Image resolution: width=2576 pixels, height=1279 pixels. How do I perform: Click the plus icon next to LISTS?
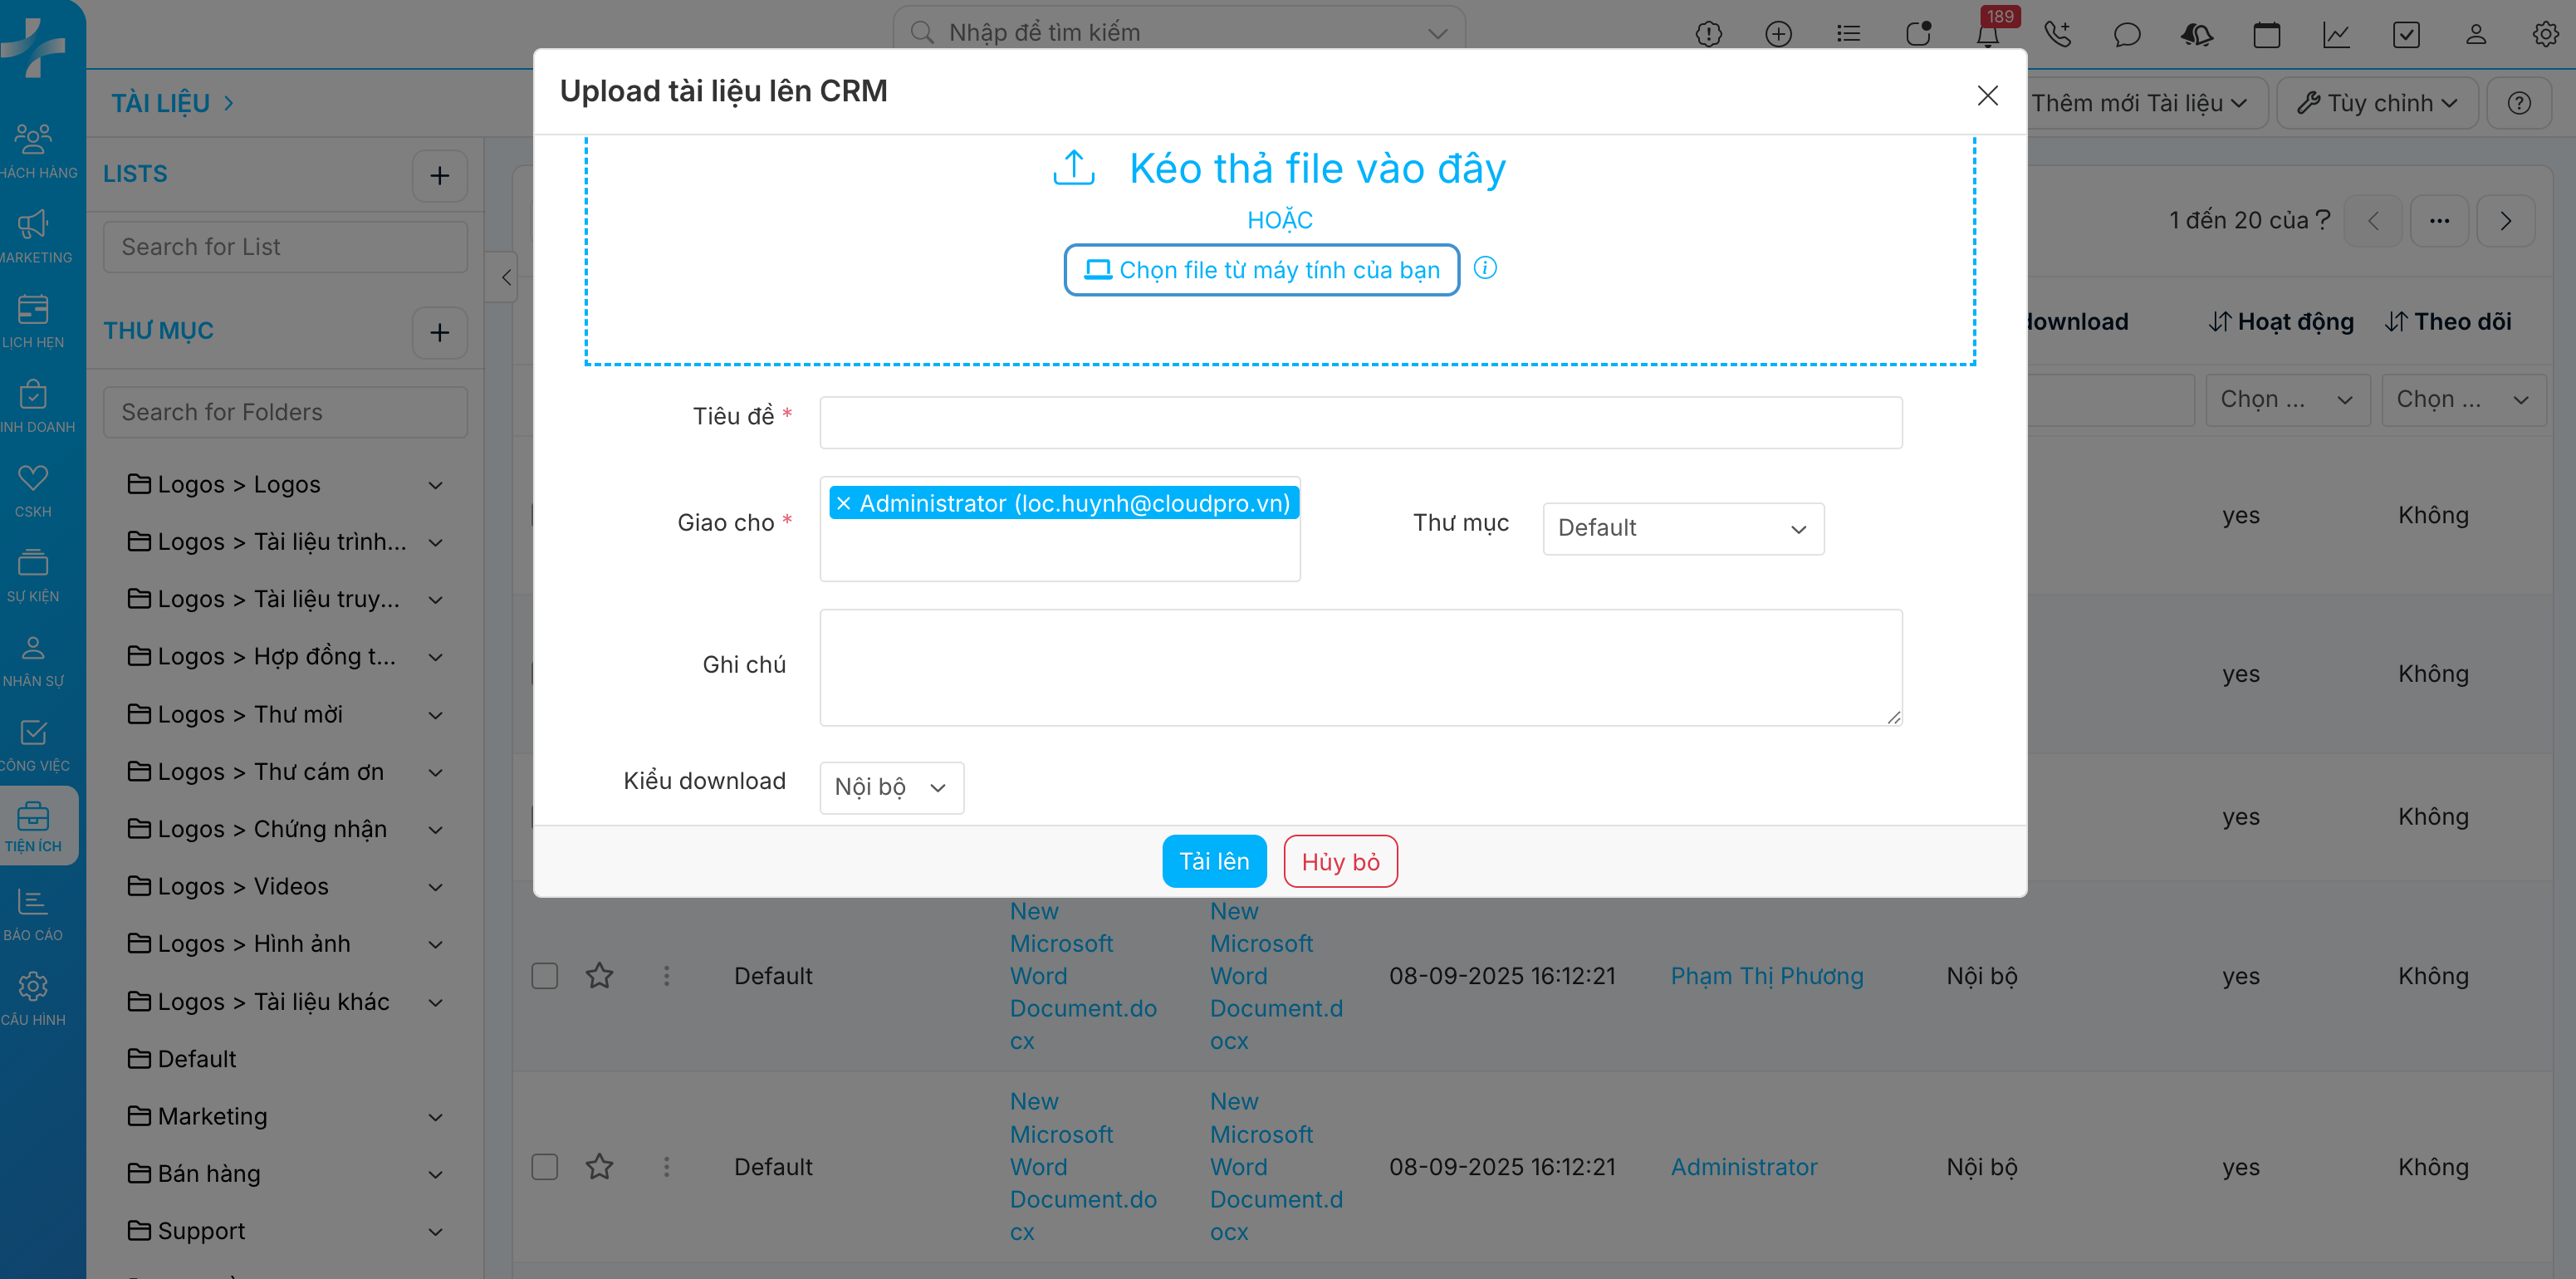tap(439, 176)
